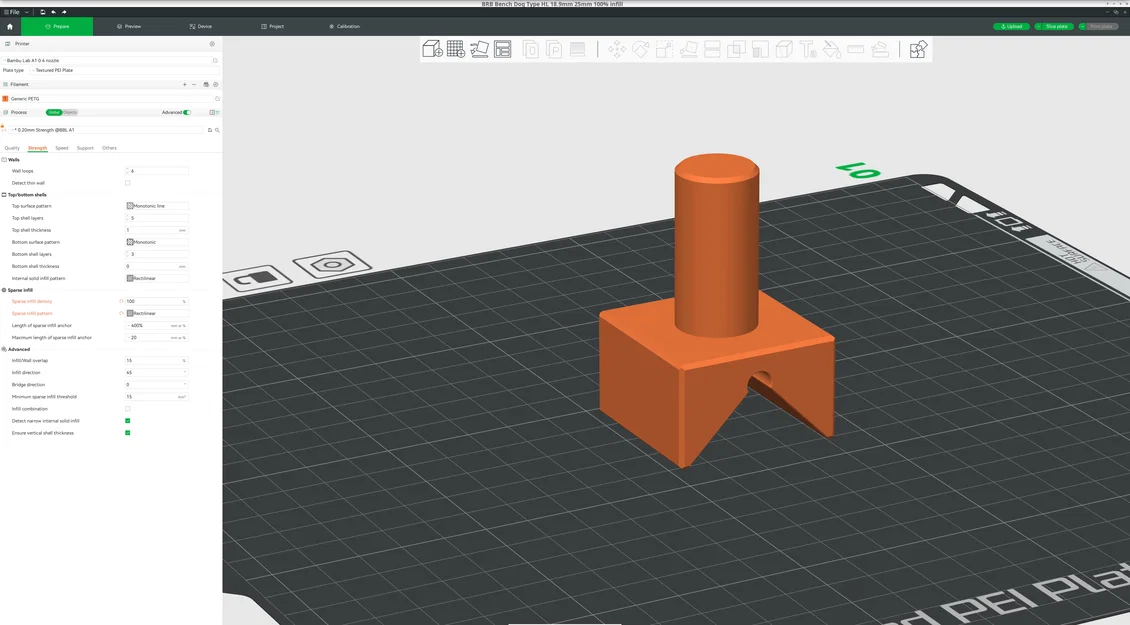
Task: Edit the Infill direction value field
Action: click(157, 373)
